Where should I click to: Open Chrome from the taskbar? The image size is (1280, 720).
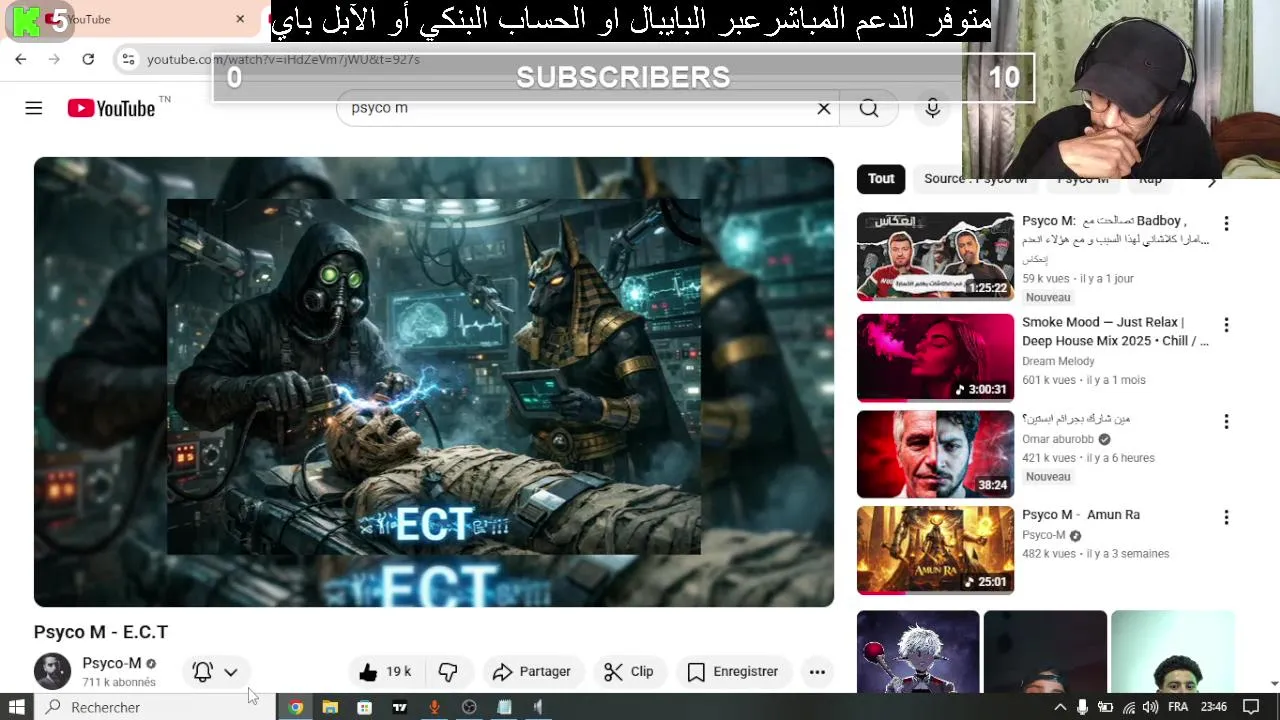point(296,707)
